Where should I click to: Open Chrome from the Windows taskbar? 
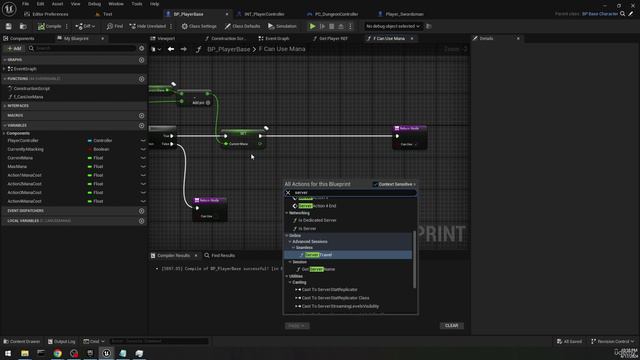tap(58, 353)
